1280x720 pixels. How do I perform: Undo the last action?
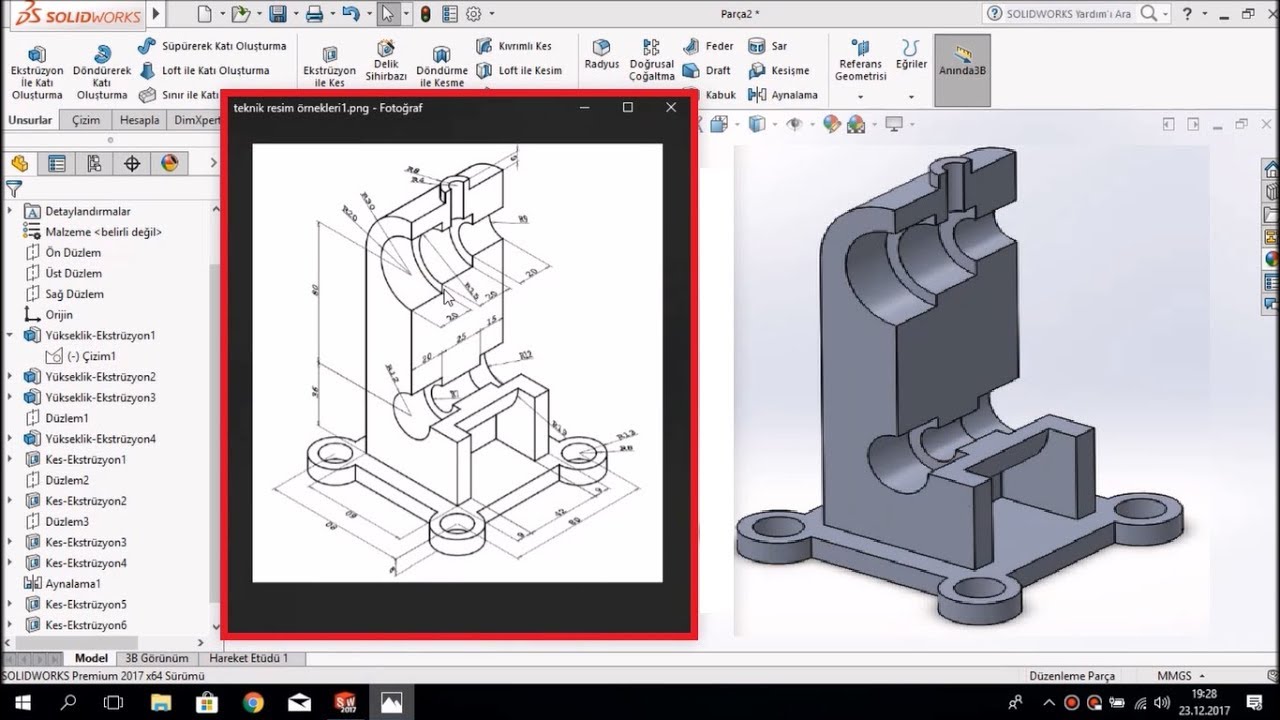click(x=349, y=14)
